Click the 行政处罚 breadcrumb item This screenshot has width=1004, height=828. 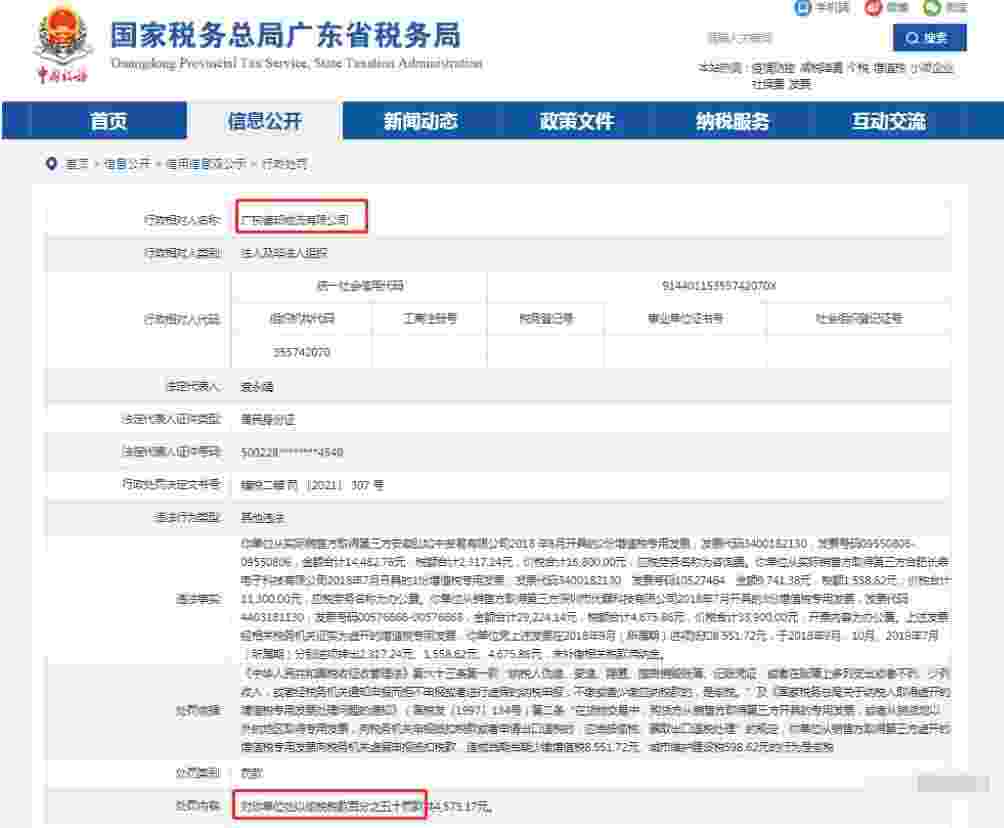(x=284, y=164)
